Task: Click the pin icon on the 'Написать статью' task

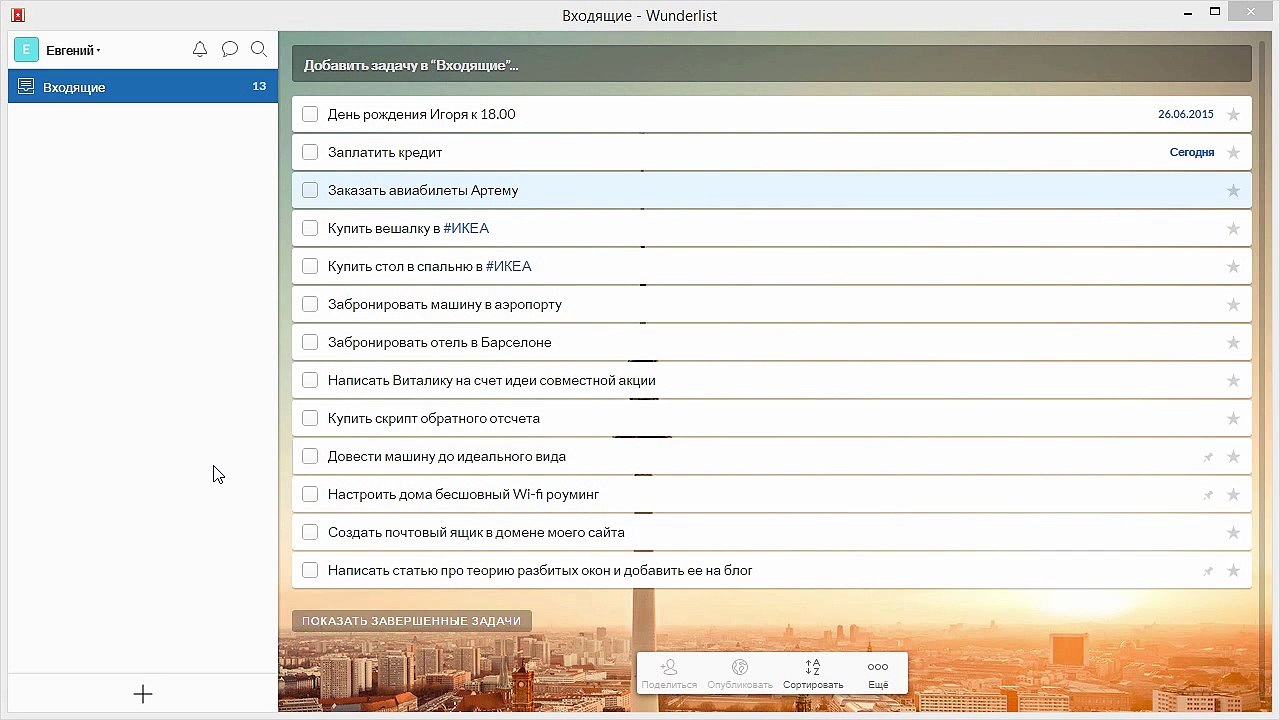Action: (1208, 571)
